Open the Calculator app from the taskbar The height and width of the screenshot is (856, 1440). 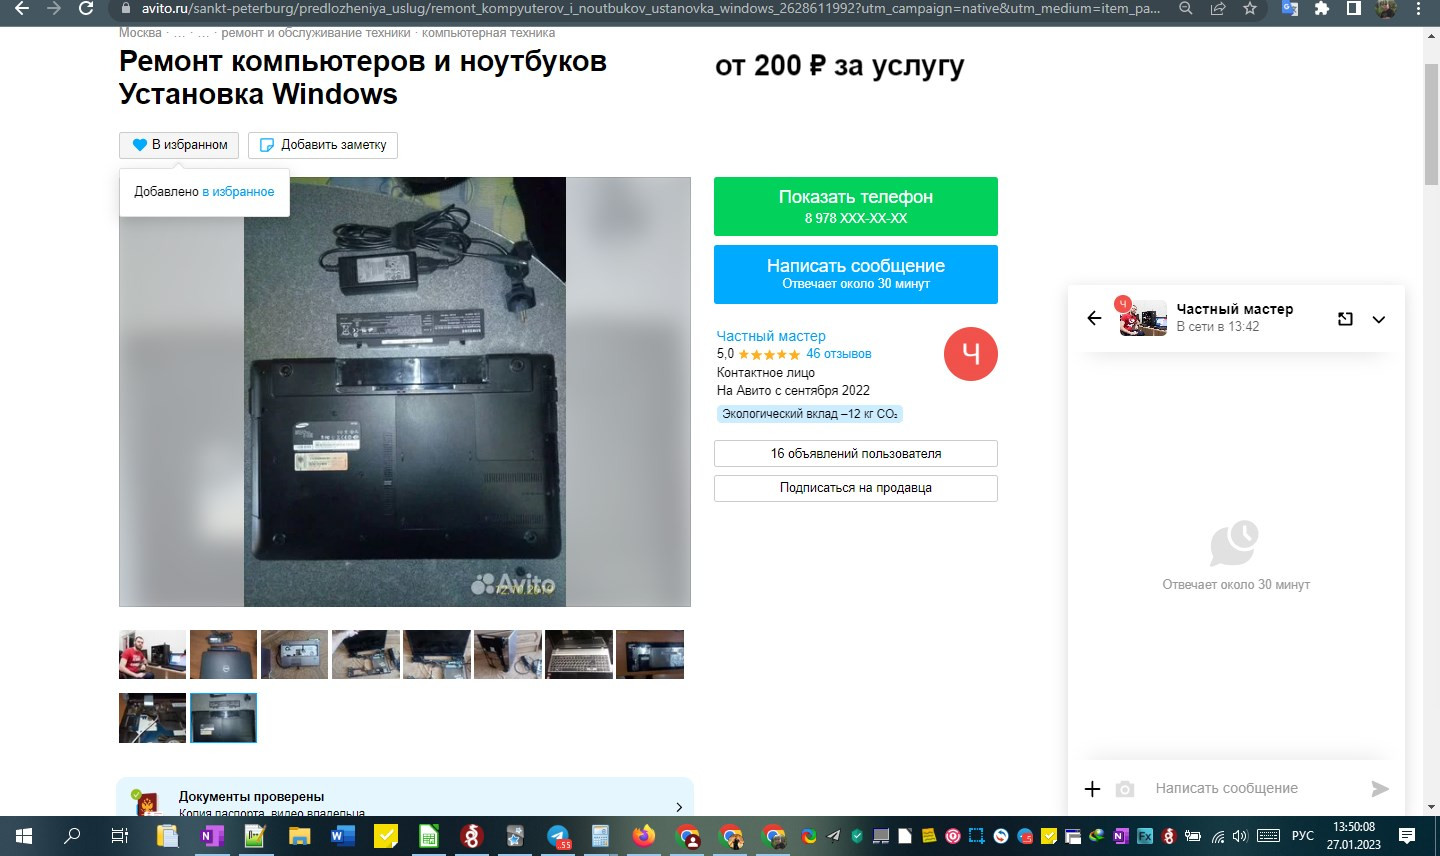[601, 836]
